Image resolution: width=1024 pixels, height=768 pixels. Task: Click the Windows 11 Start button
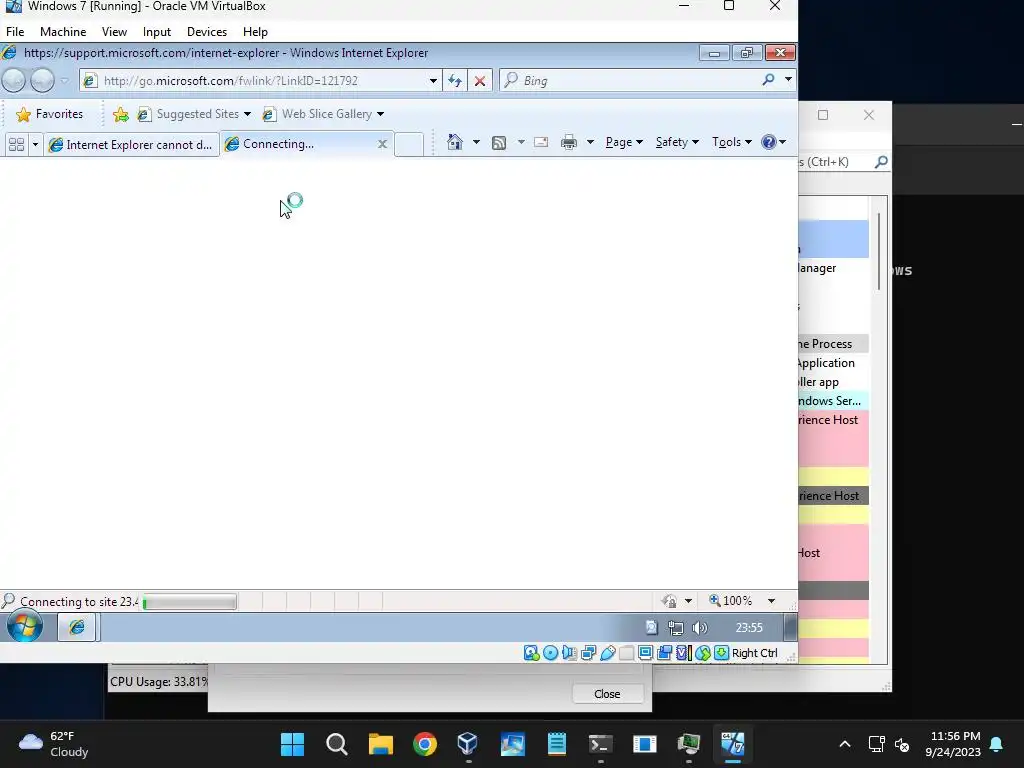click(293, 744)
